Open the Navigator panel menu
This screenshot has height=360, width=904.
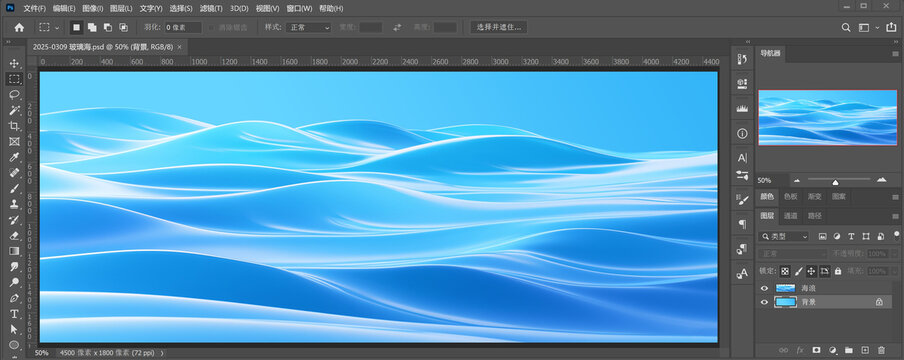pyautogui.click(x=895, y=53)
